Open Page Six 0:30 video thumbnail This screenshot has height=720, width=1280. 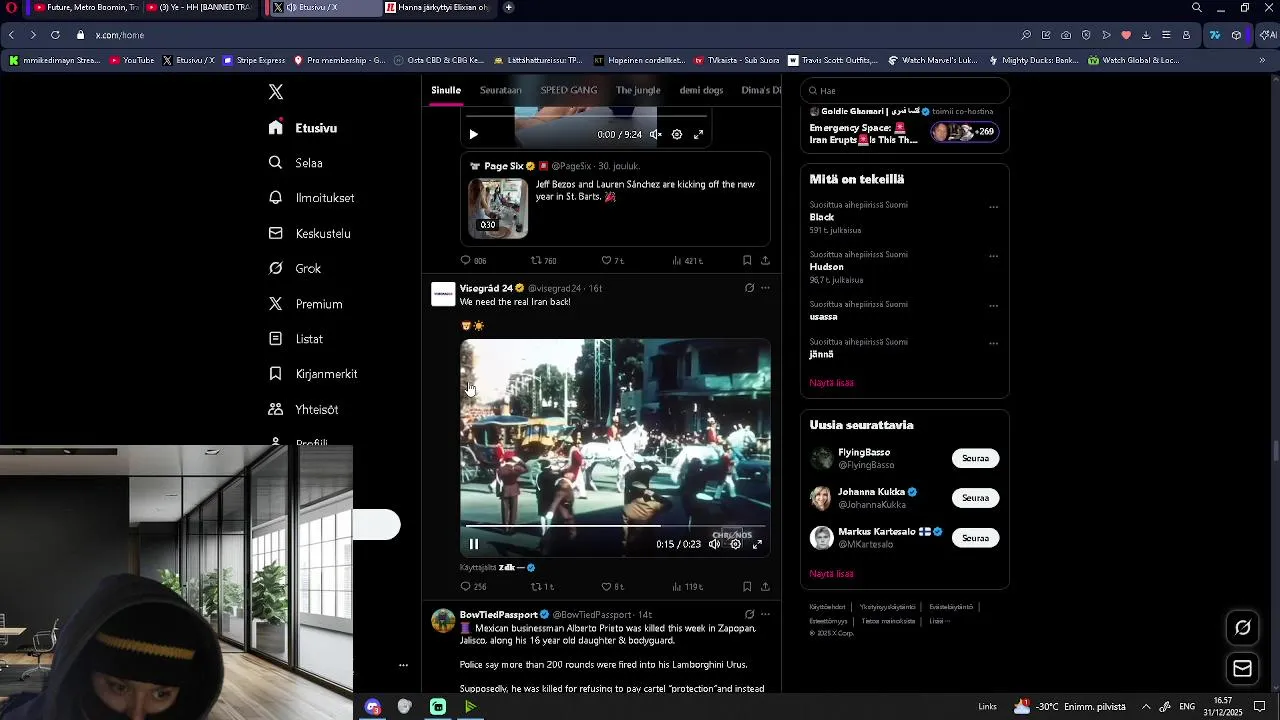tap(498, 208)
